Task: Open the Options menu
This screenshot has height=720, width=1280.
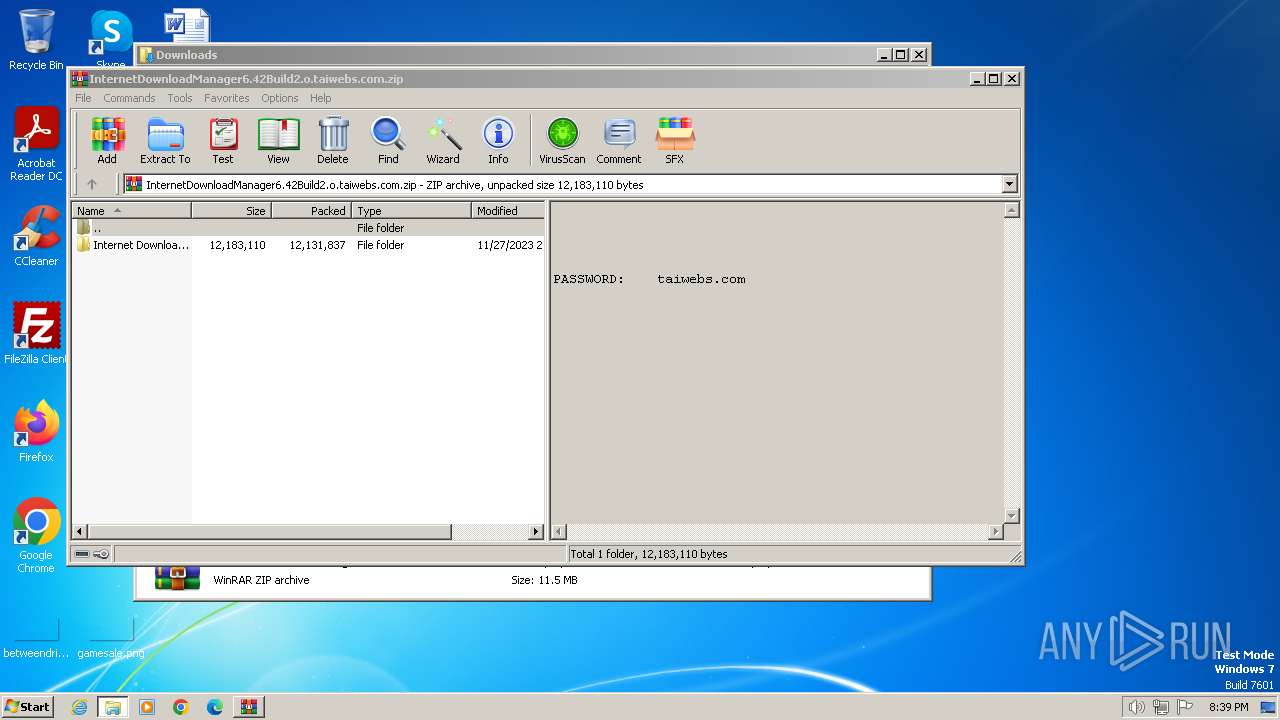Action: 280,98
